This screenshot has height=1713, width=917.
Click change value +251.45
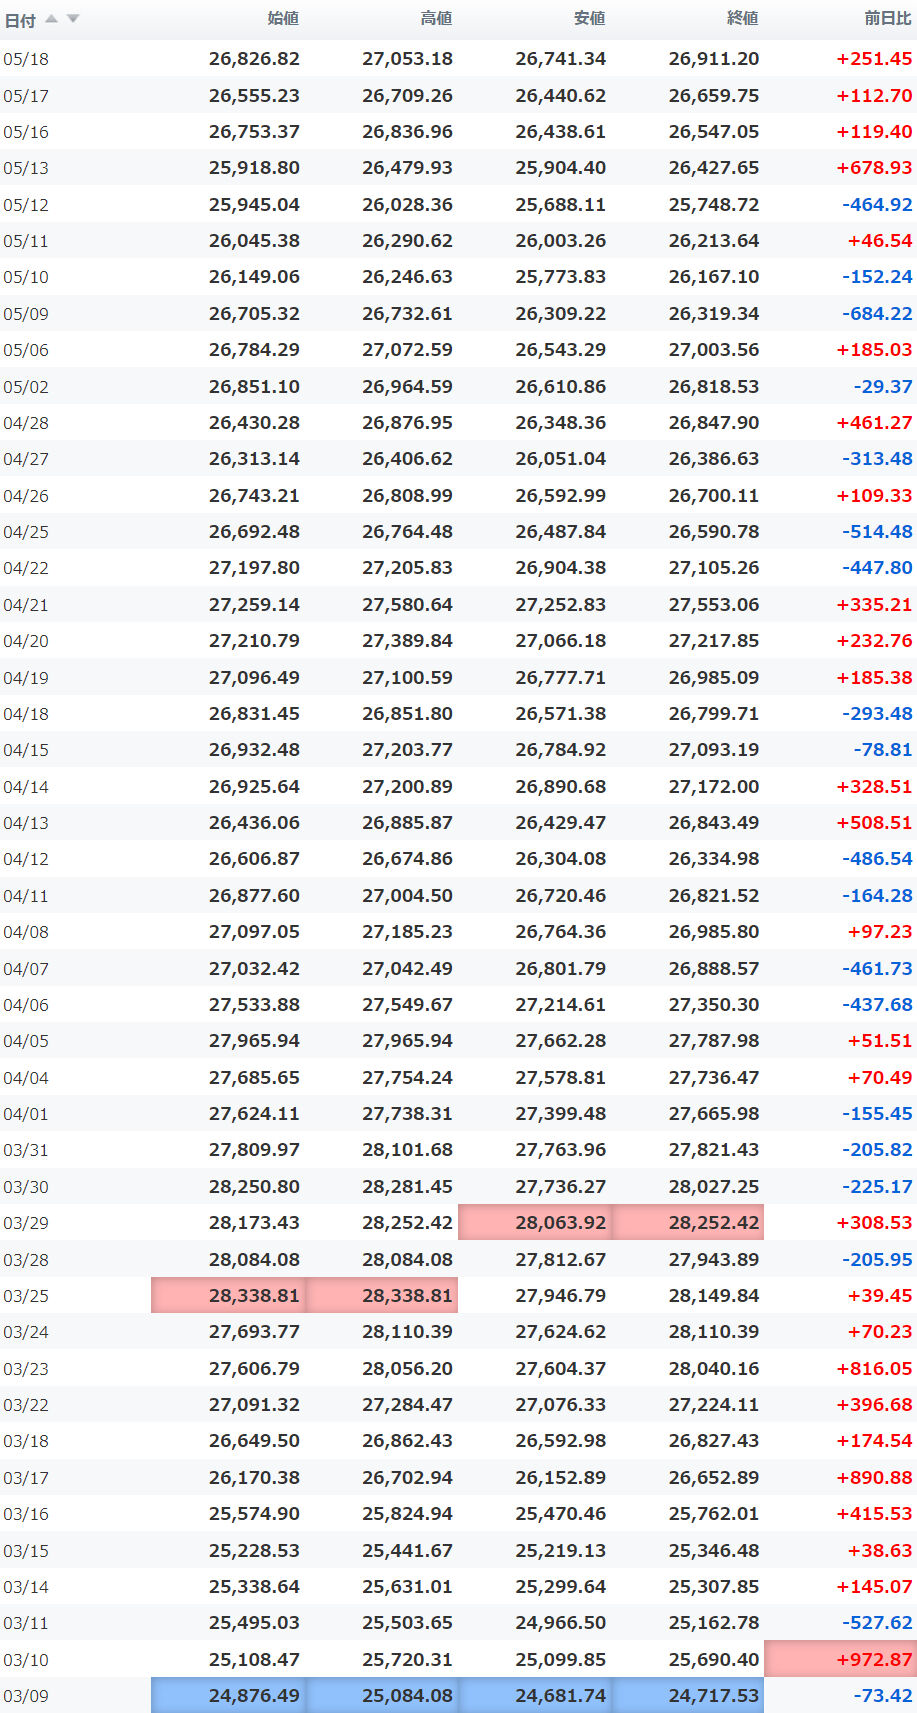(x=874, y=59)
